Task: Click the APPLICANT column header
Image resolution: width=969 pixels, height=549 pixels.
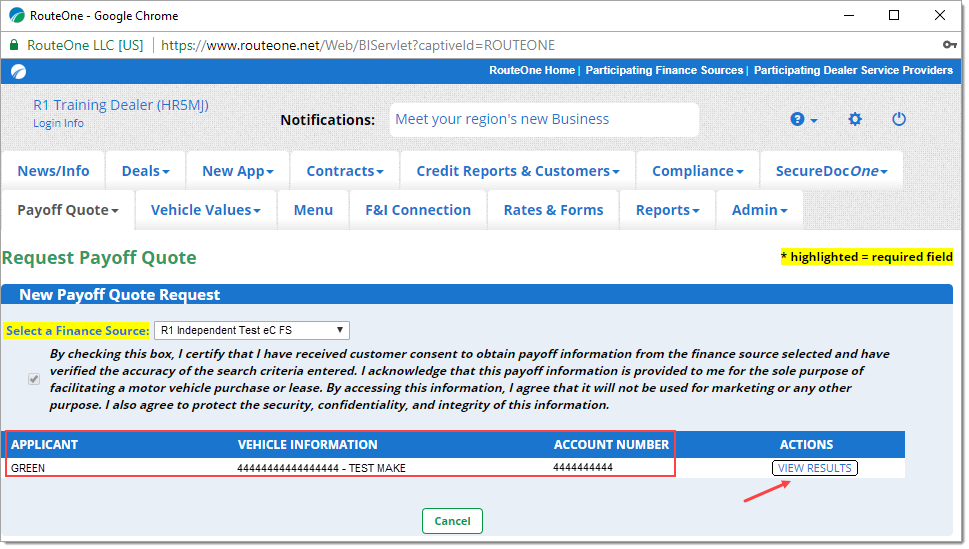Action: point(44,445)
